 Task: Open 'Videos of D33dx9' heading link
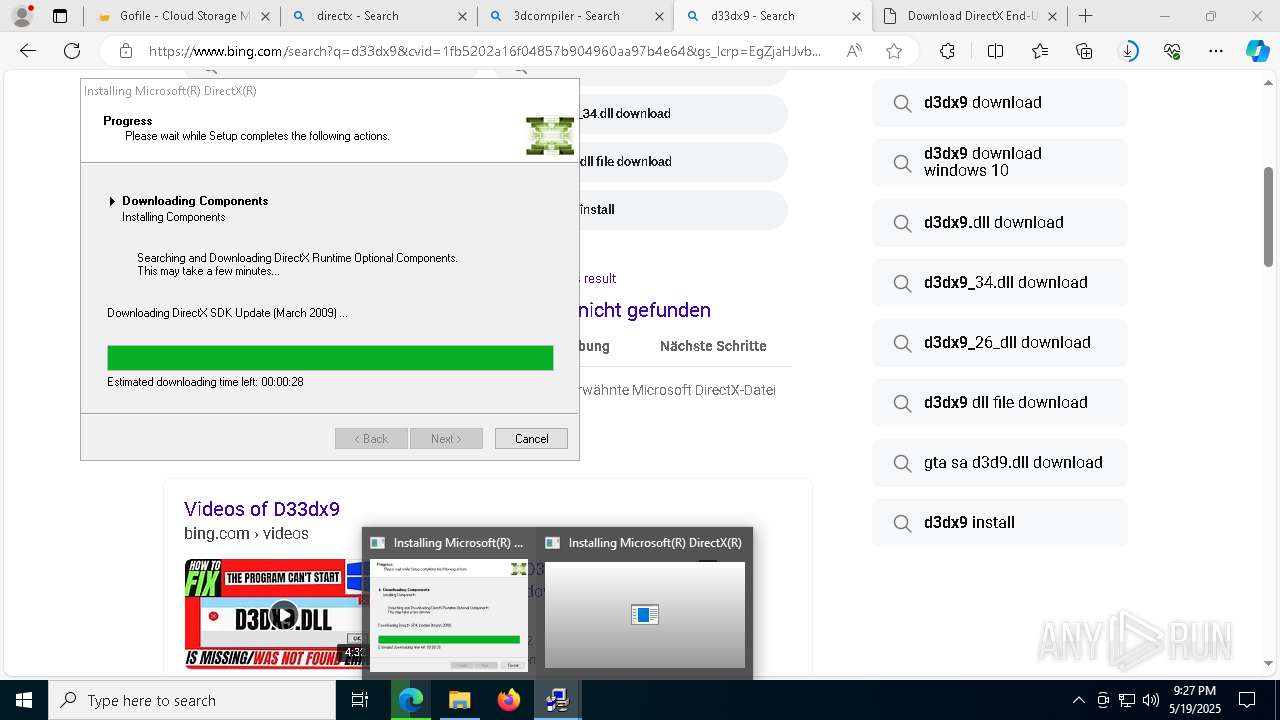(x=262, y=509)
